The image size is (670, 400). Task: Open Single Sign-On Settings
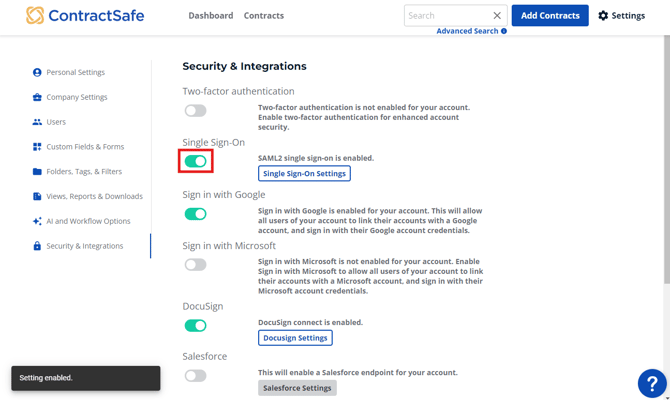pos(304,174)
